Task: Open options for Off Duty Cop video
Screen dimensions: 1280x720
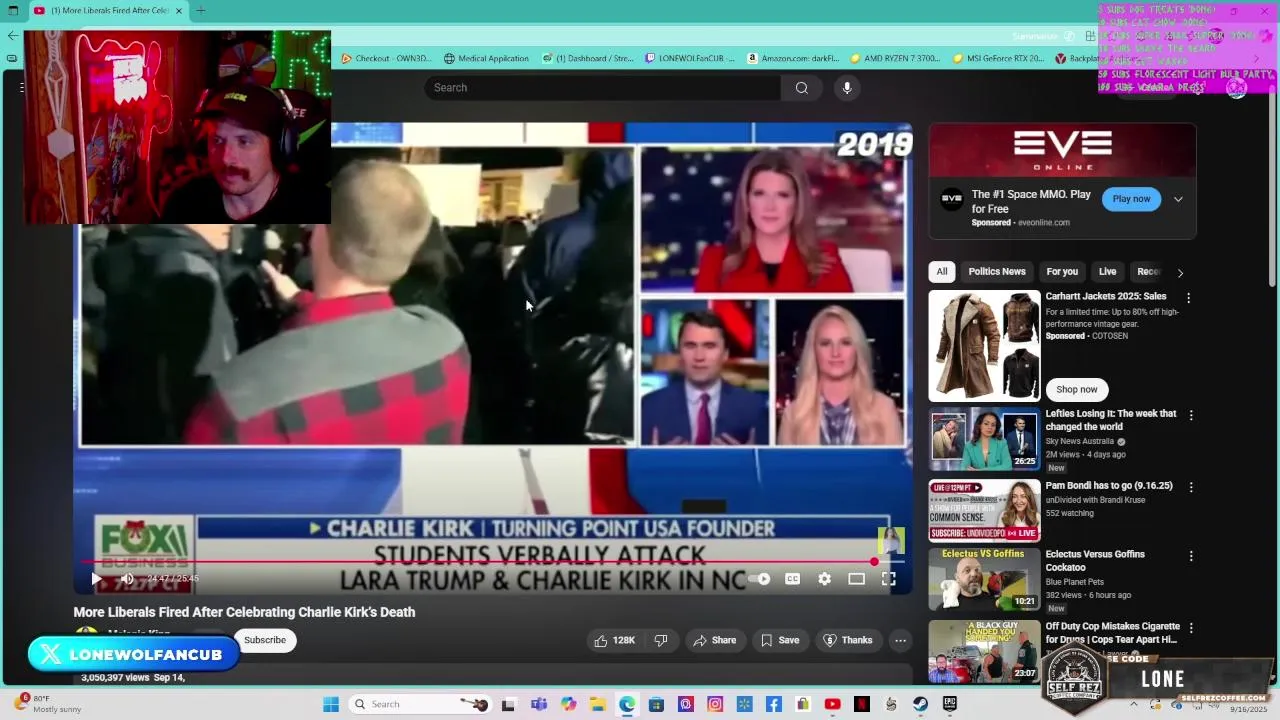Action: click(x=1190, y=628)
